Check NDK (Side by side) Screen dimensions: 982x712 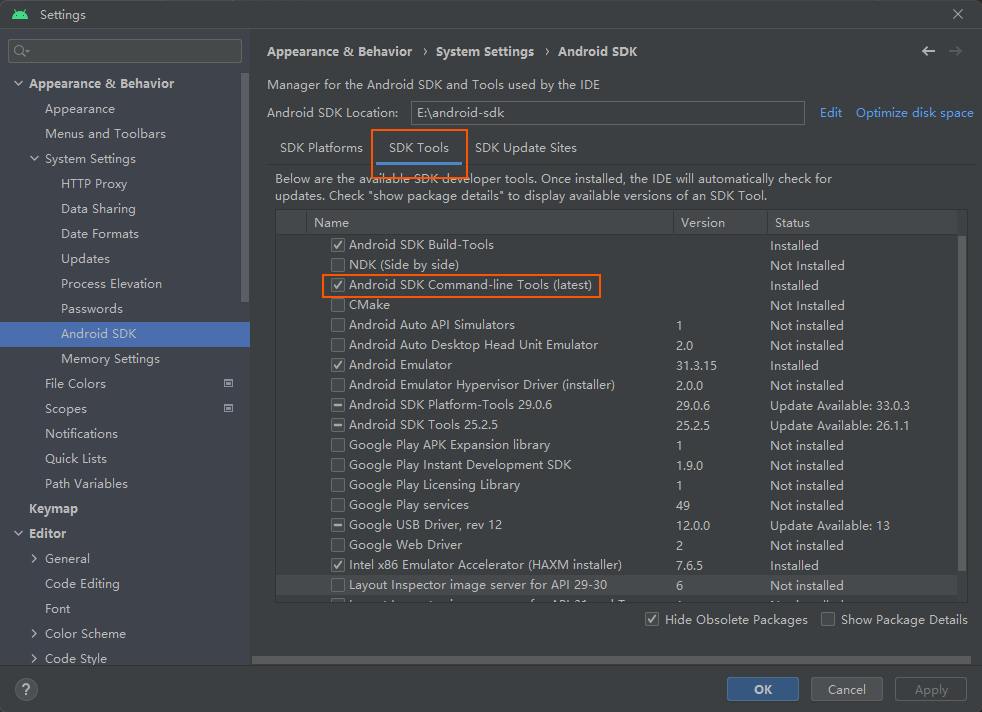point(338,265)
